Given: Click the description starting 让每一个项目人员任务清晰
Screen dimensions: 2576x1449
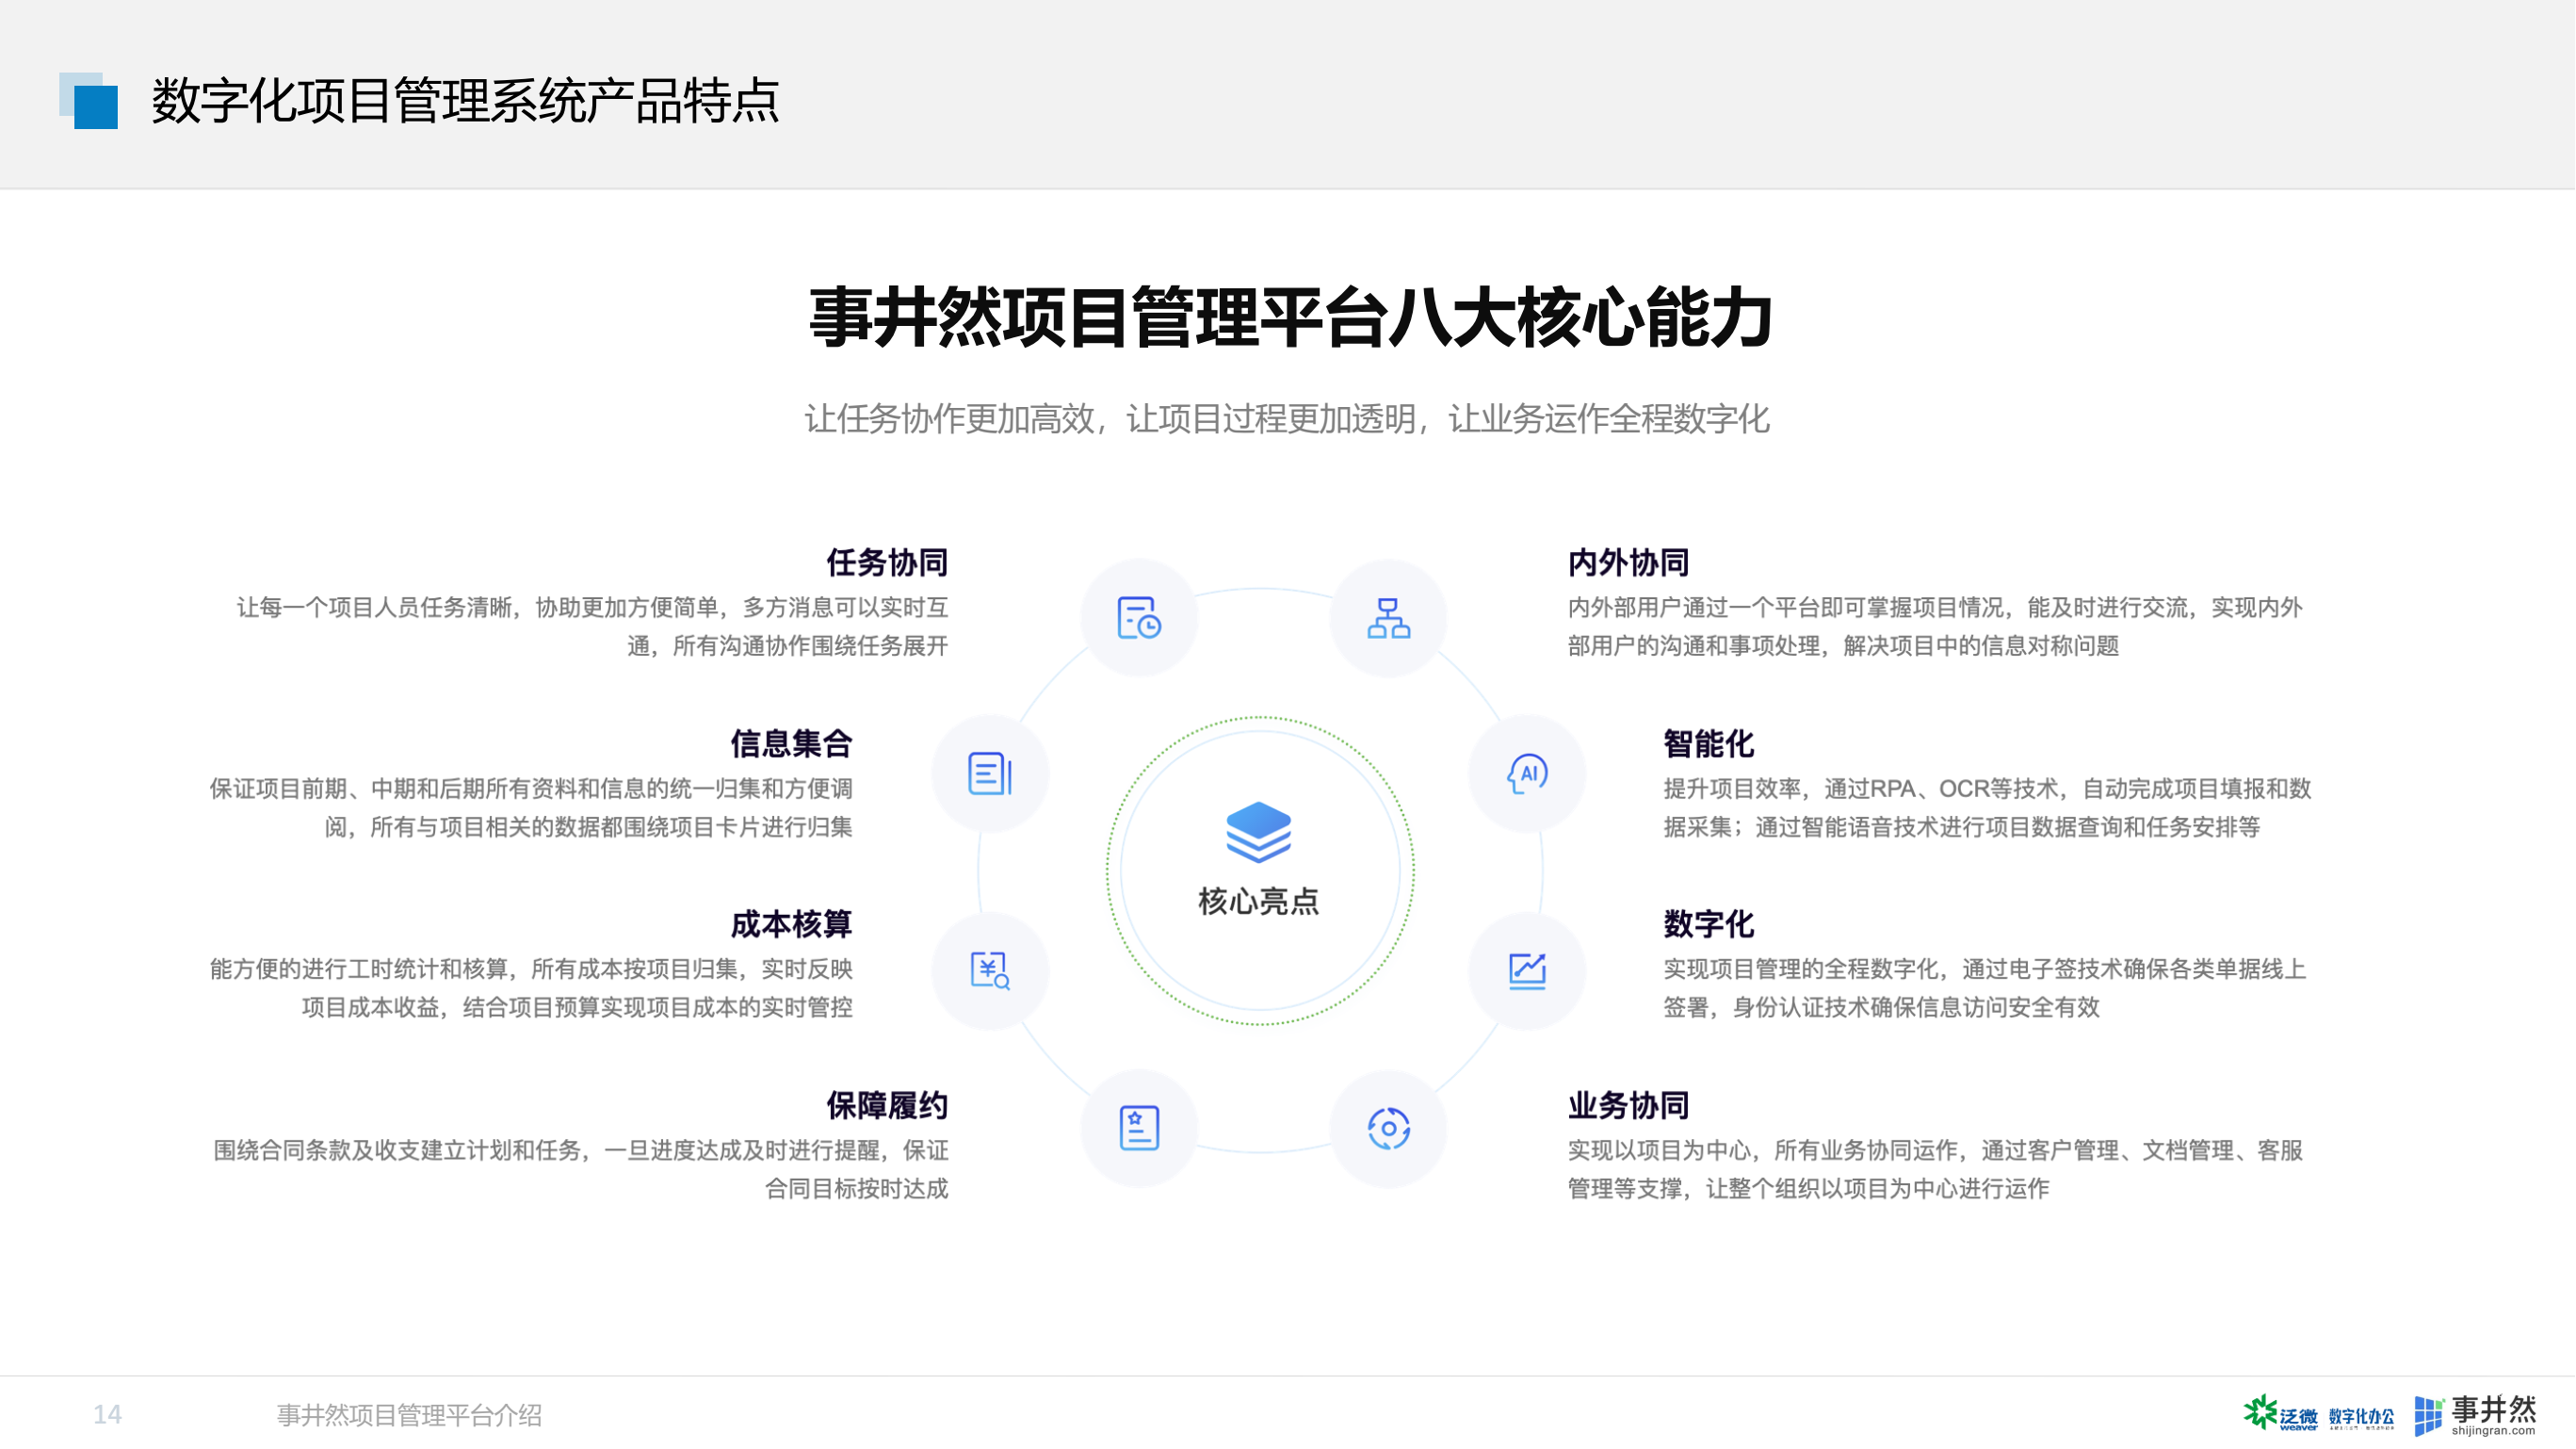Looking at the screenshot, I should (x=592, y=626).
